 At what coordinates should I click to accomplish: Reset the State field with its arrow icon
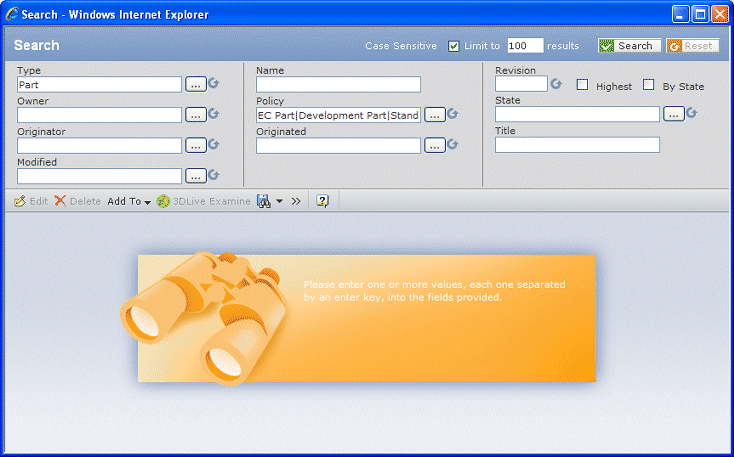point(691,113)
